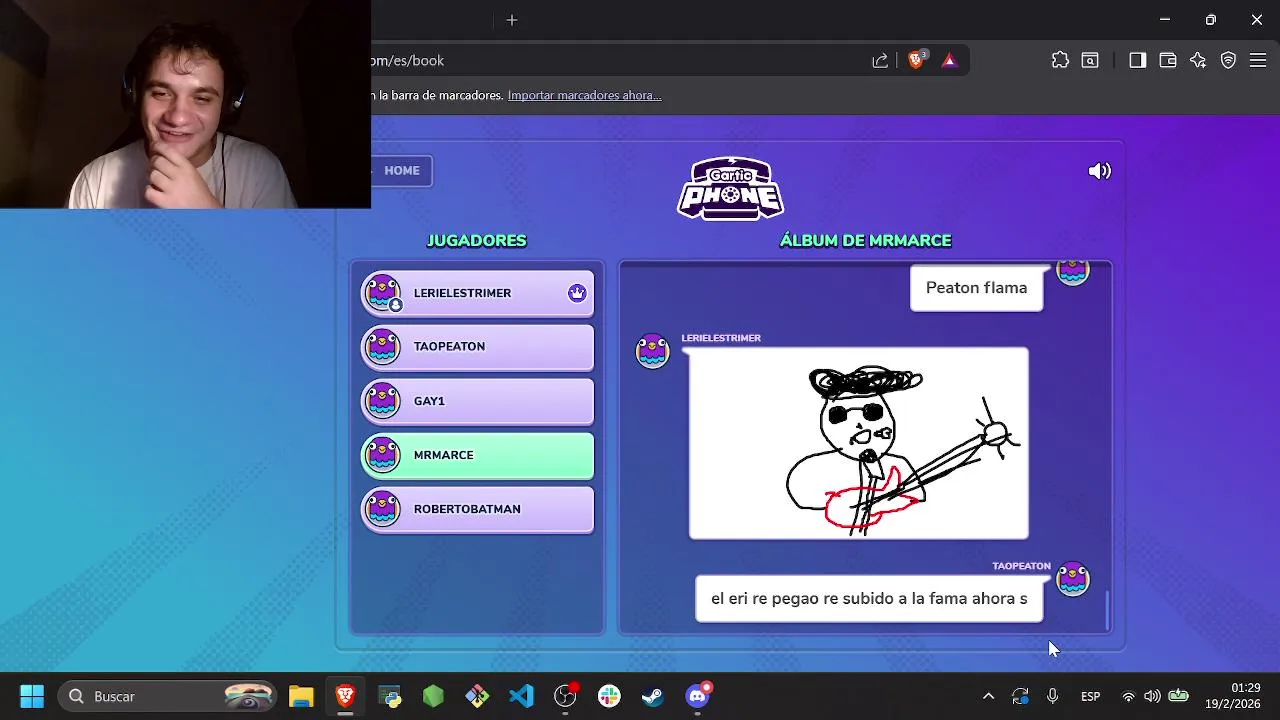
Task: Select player GAY1 in the players list
Action: [x=477, y=401]
